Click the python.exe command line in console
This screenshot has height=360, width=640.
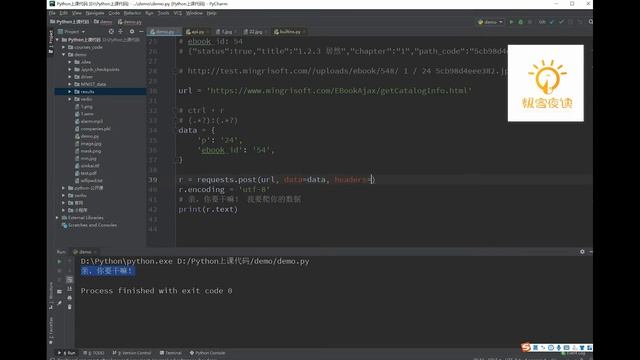(195, 261)
